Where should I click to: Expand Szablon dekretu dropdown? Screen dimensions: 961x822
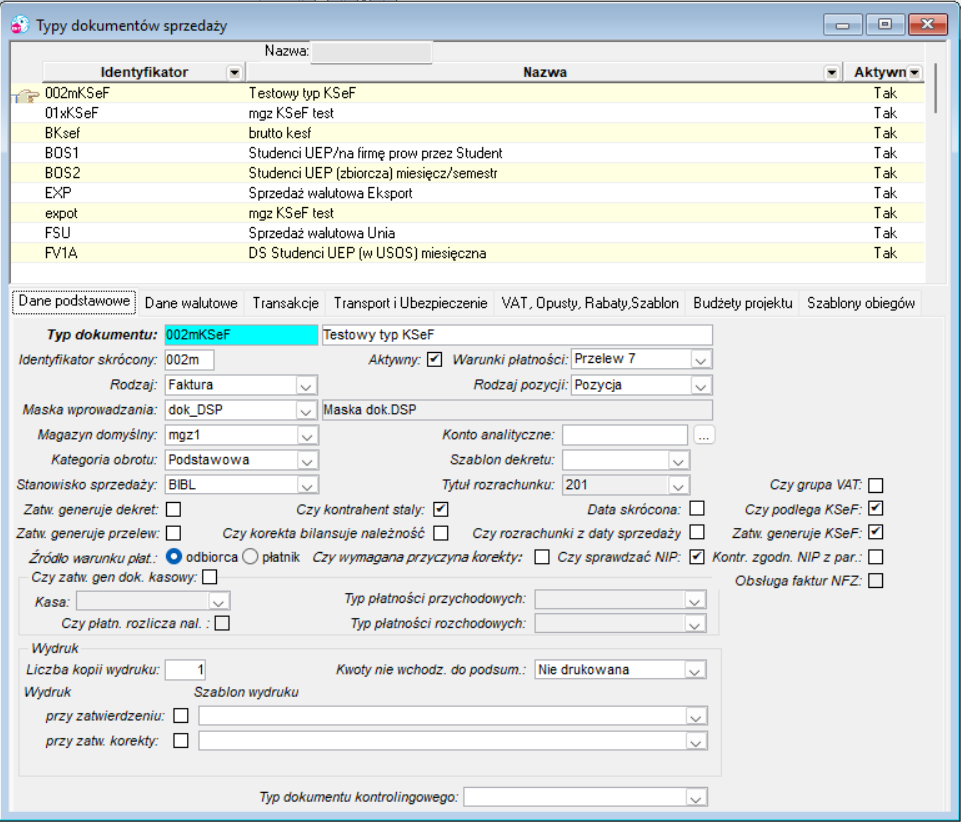(x=678, y=460)
